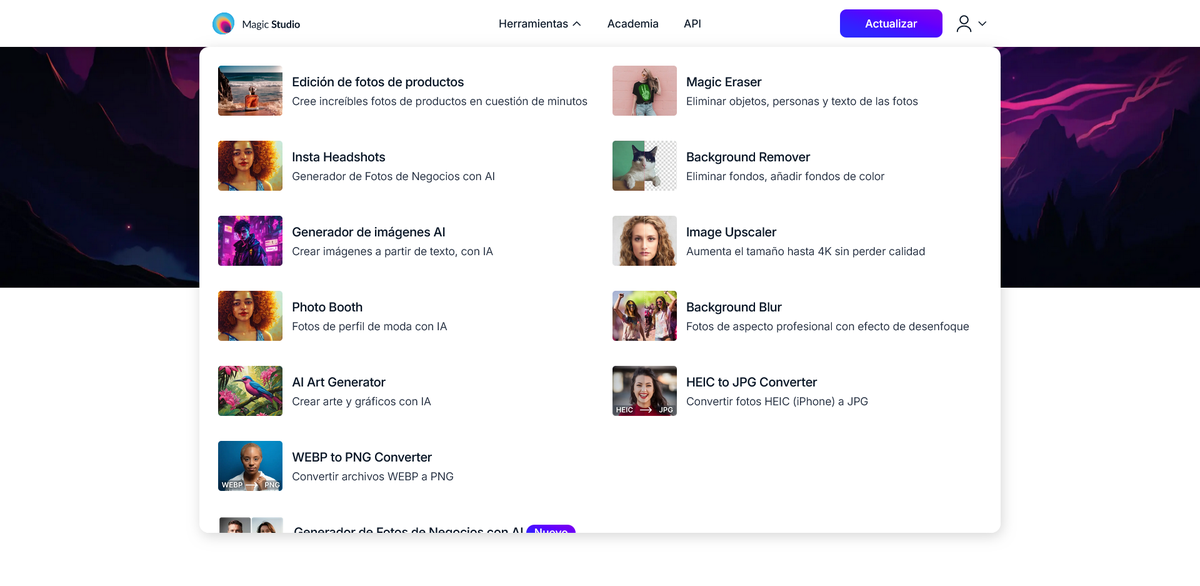Click the AI Art Generator bird thumbnail
This screenshot has width=1200, height=586.
pos(250,390)
